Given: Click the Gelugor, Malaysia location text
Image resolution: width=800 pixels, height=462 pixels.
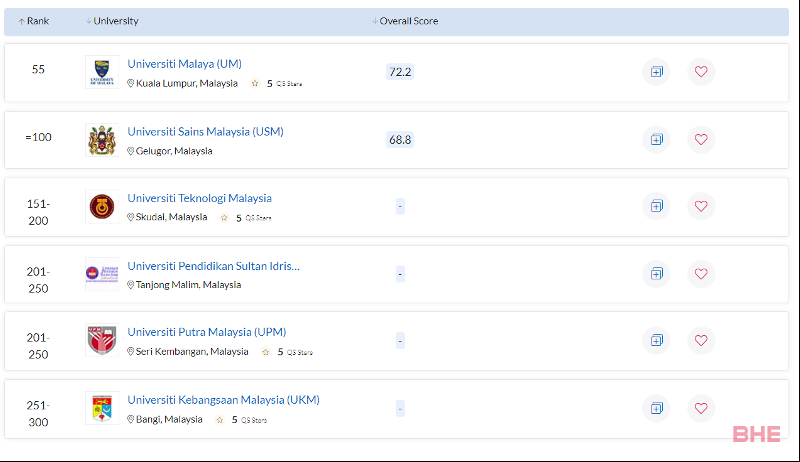Looking at the screenshot, I should click(169, 151).
